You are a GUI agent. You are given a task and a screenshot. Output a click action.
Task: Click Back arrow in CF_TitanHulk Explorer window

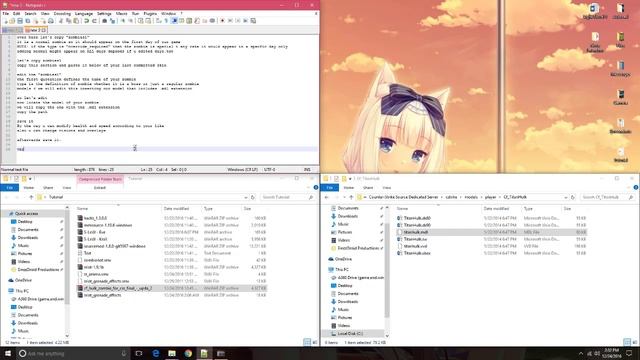point(327,197)
